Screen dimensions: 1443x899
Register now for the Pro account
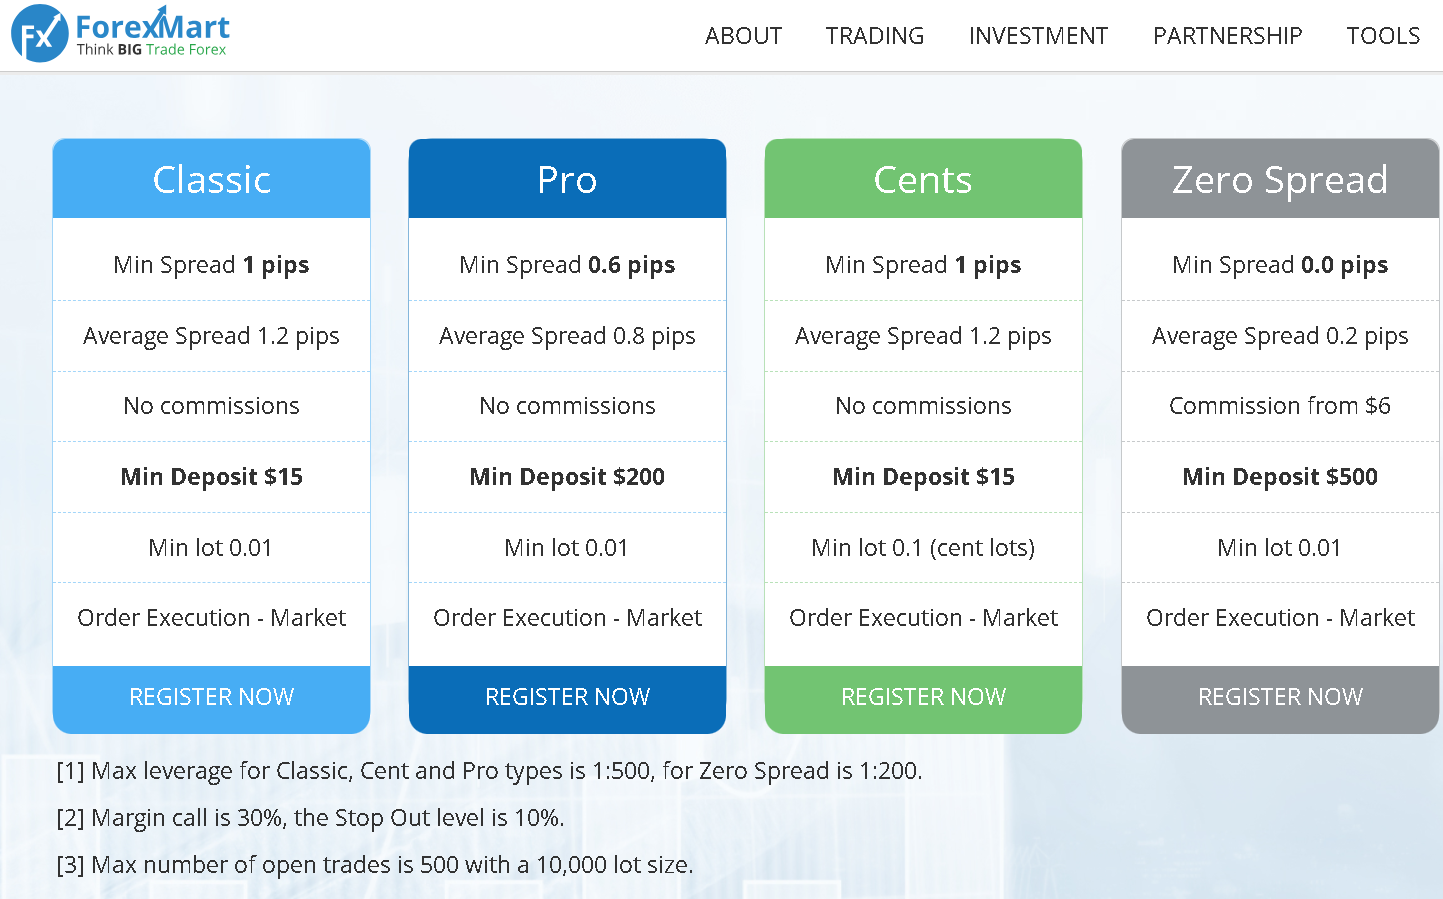(567, 697)
